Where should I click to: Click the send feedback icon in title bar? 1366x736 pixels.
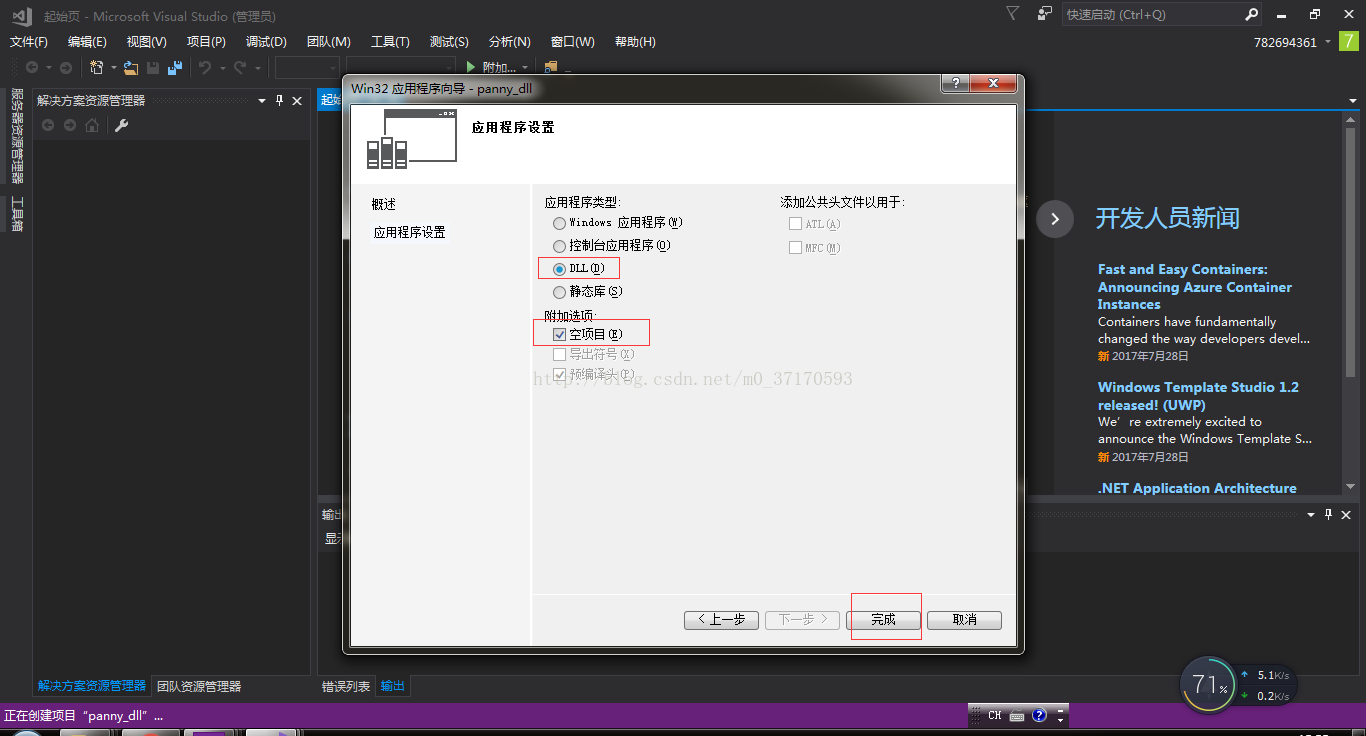point(1045,13)
